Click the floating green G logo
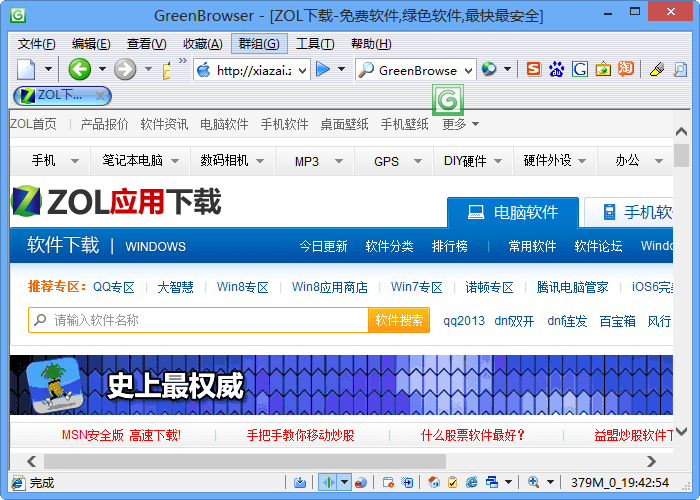The image size is (700, 500). [x=448, y=100]
